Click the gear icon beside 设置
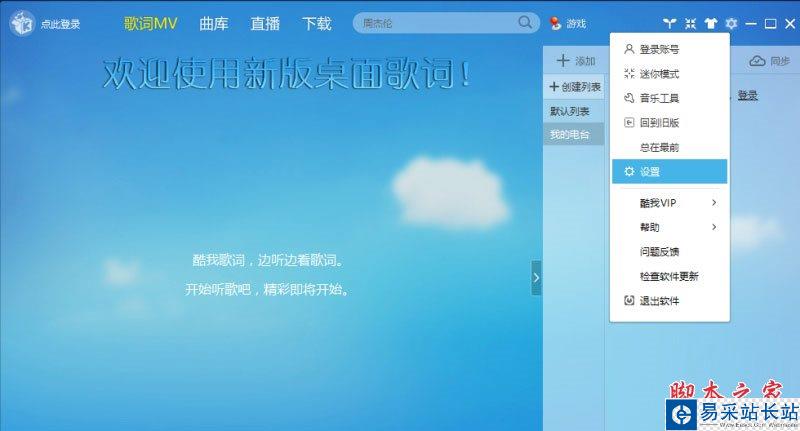 (x=629, y=171)
